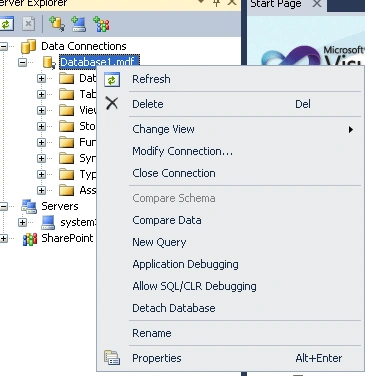Click the folder icon beside Dat
Viewport: 365px width, 376px height.
tap(66, 79)
